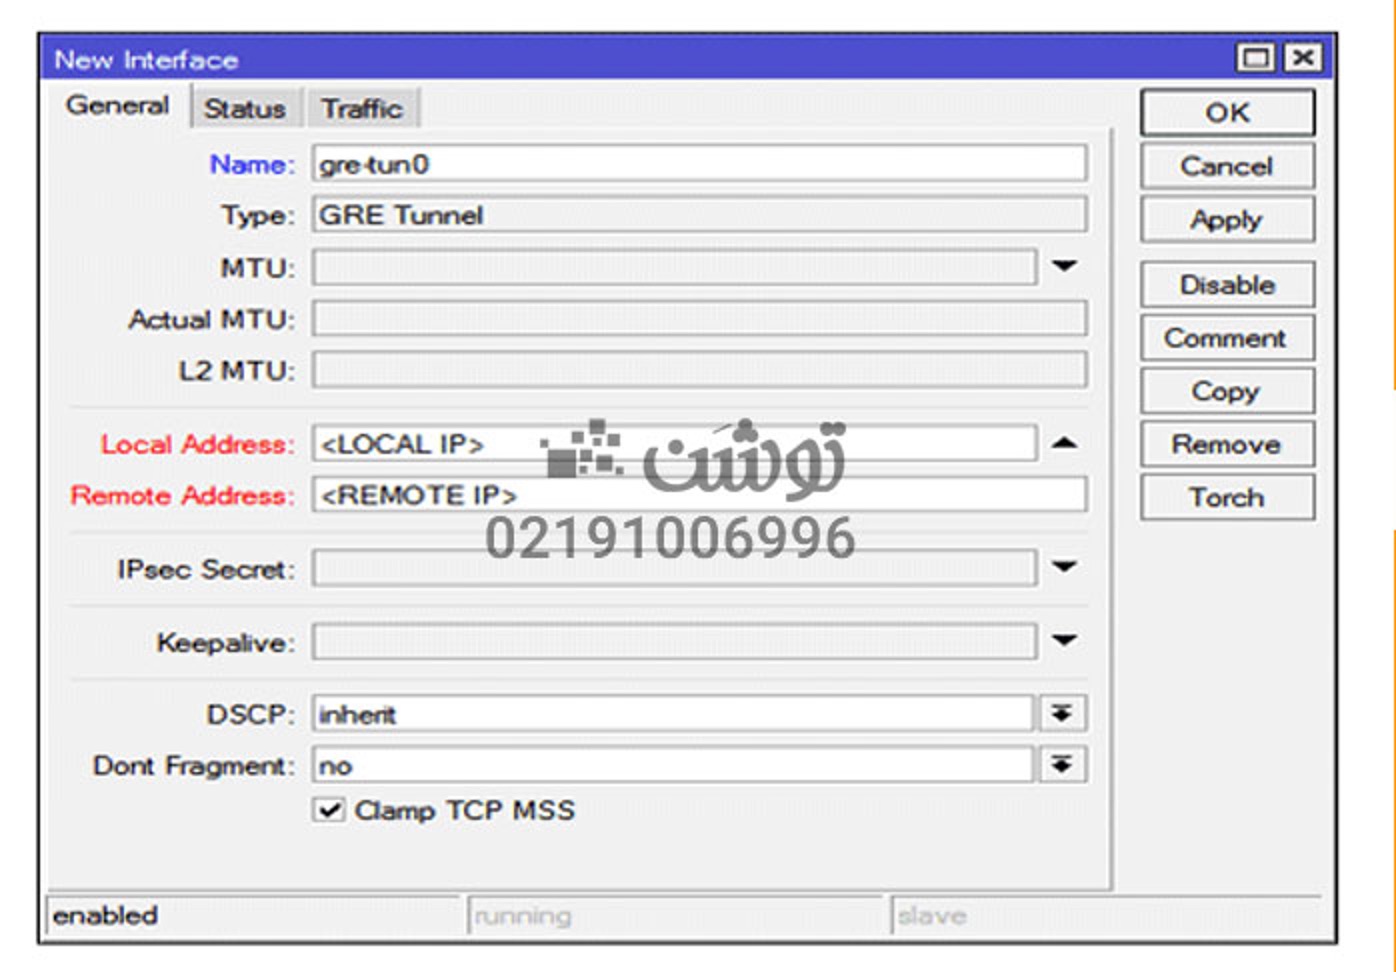Click the Name input field
Viewport: 1396px width, 972px height.
click(698, 164)
